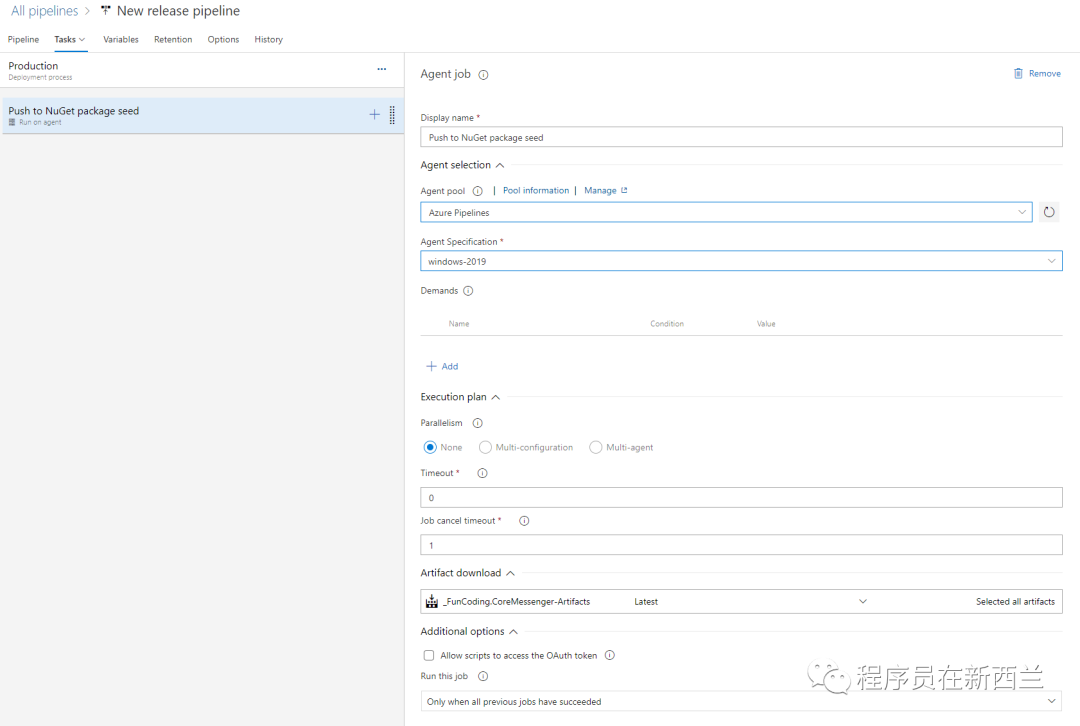The width and height of the screenshot is (1080, 726).
Task: Add a task to the agent job with the plus icon
Action: [x=374, y=114]
